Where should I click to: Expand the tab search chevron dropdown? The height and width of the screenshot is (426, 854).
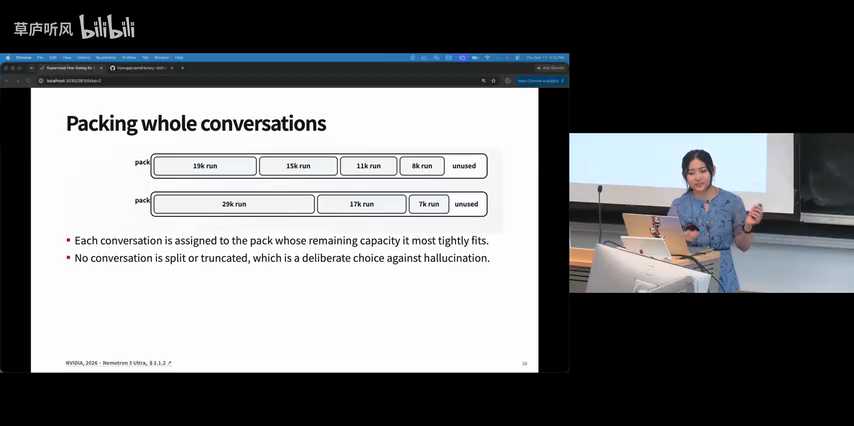click(x=31, y=68)
